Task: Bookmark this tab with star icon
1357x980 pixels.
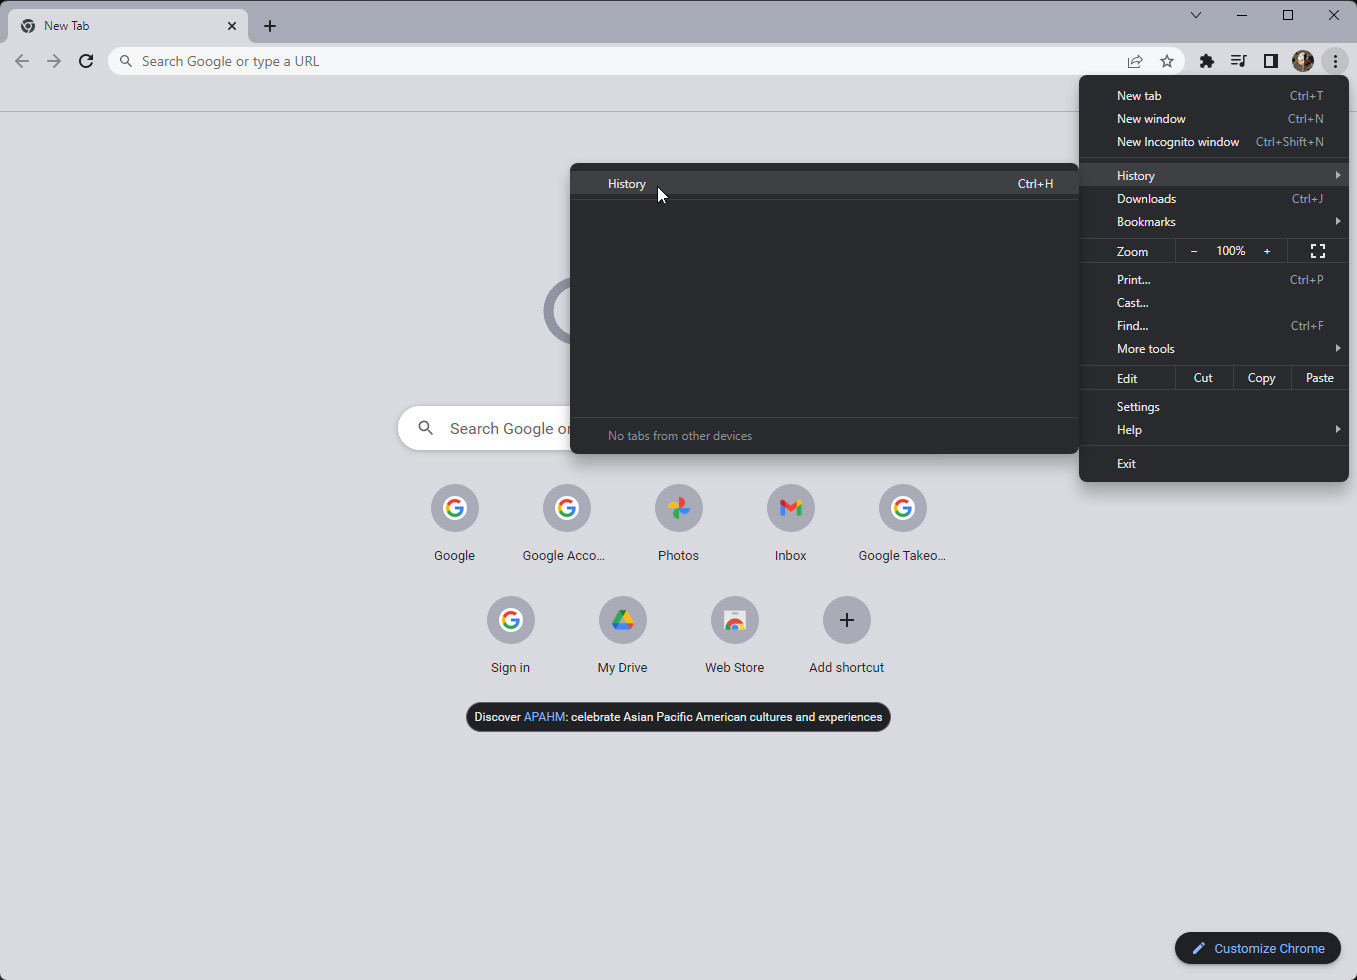Action: click(x=1167, y=61)
